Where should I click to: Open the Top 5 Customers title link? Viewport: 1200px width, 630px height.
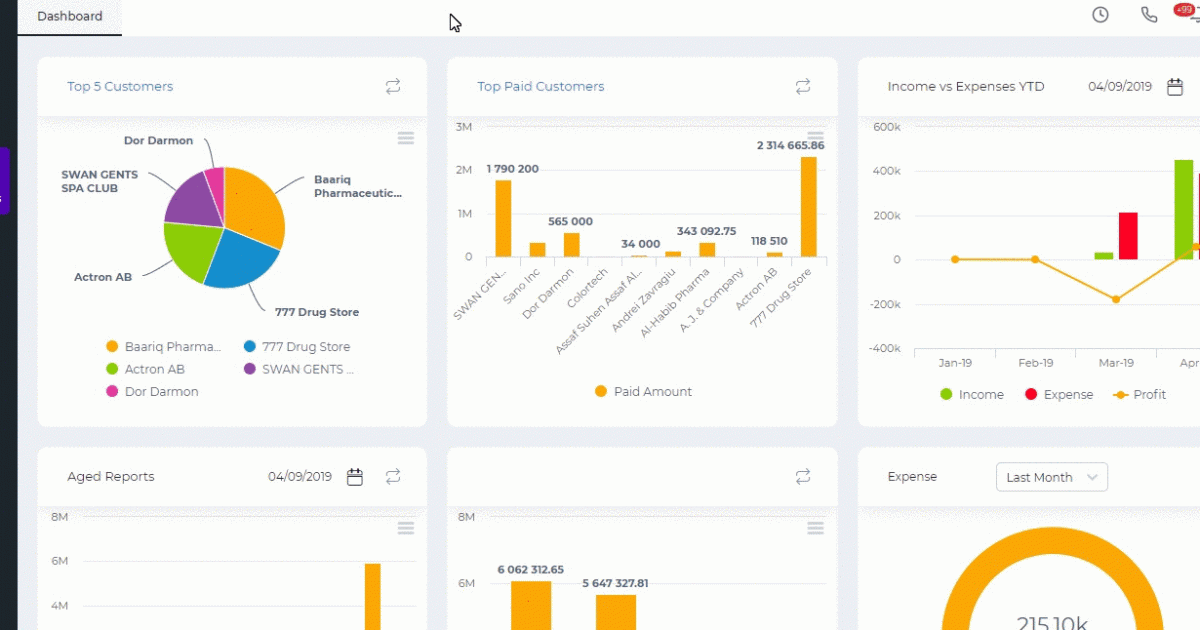pyautogui.click(x=120, y=87)
